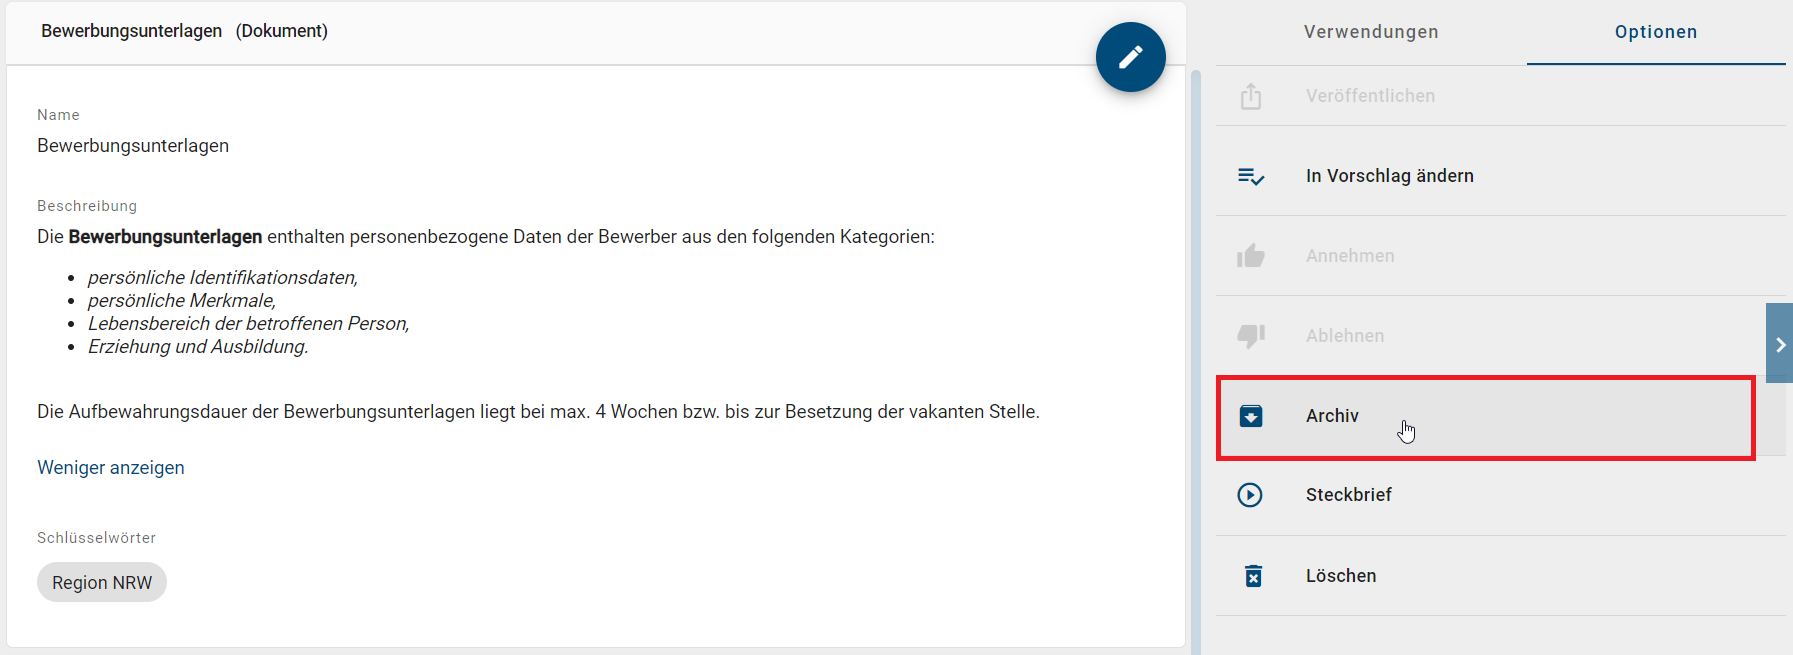Click the Steckbrief play circle icon
The height and width of the screenshot is (655, 1793).
click(1250, 495)
